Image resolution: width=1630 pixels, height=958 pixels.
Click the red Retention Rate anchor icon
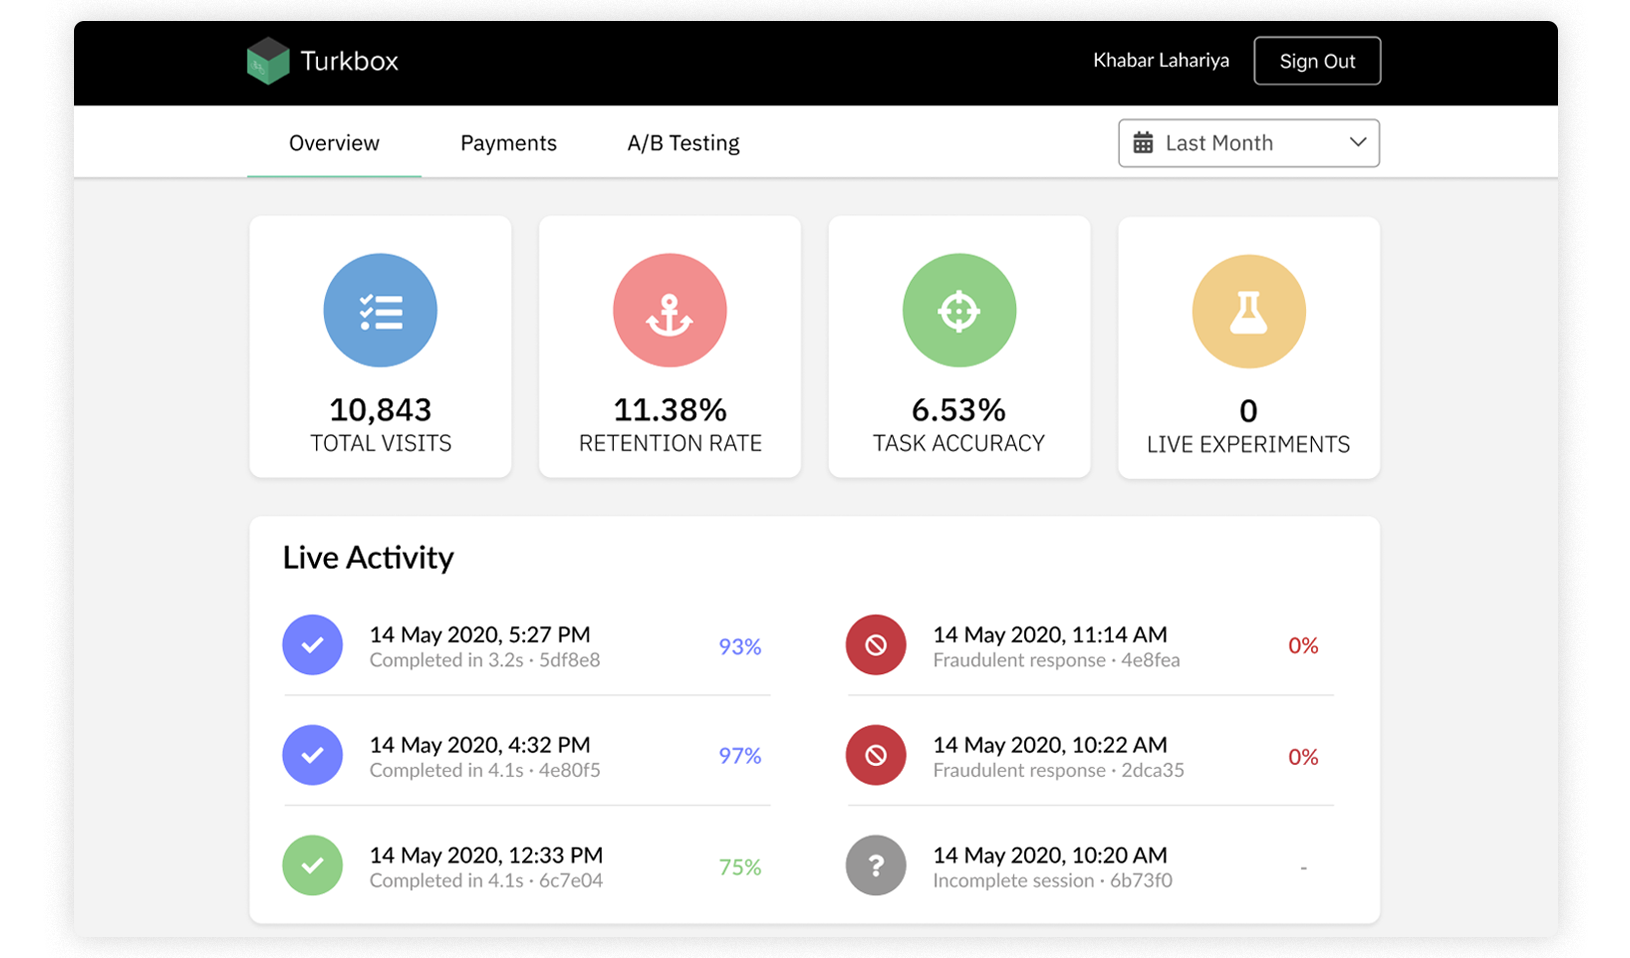point(670,311)
